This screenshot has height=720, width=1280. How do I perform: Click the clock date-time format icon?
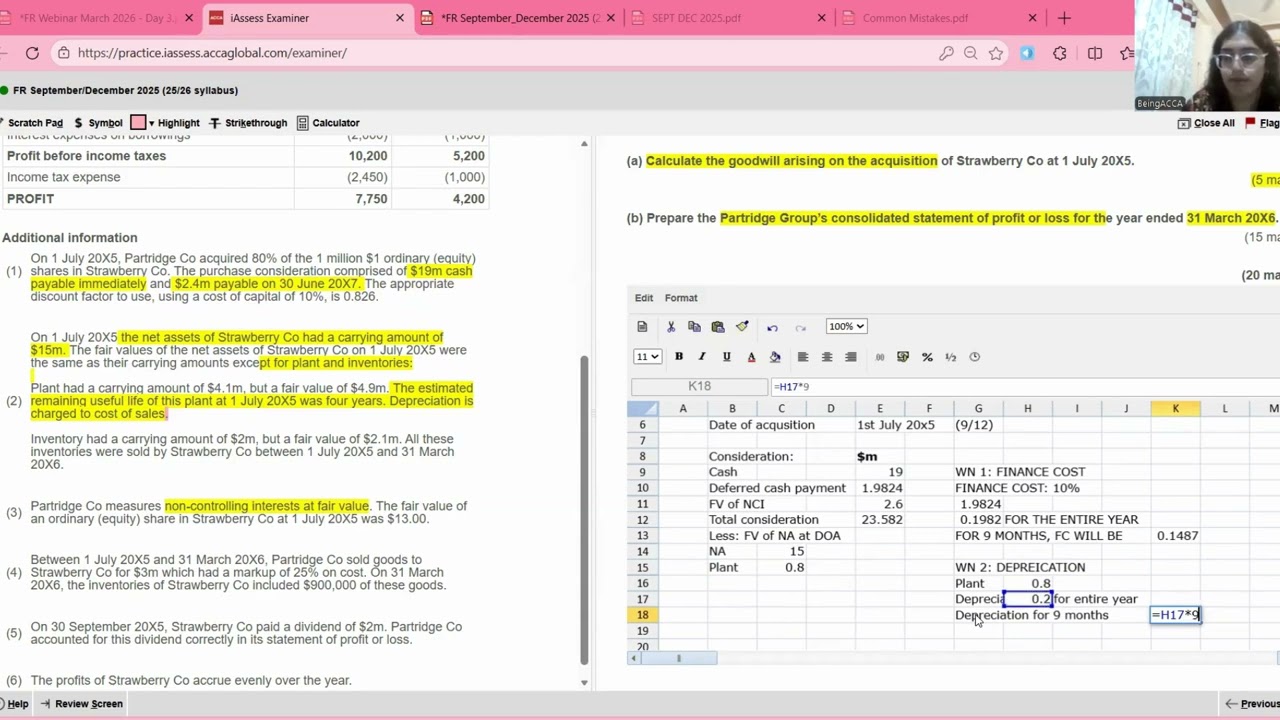coord(975,357)
